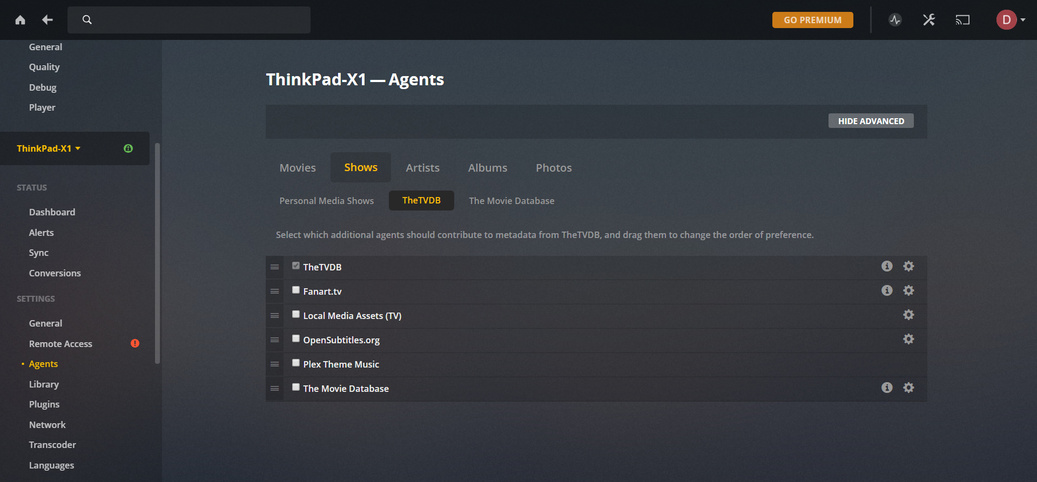1037x482 pixels.
Task: Open gear settings for Local Media Assets
Action: [909, 315]
